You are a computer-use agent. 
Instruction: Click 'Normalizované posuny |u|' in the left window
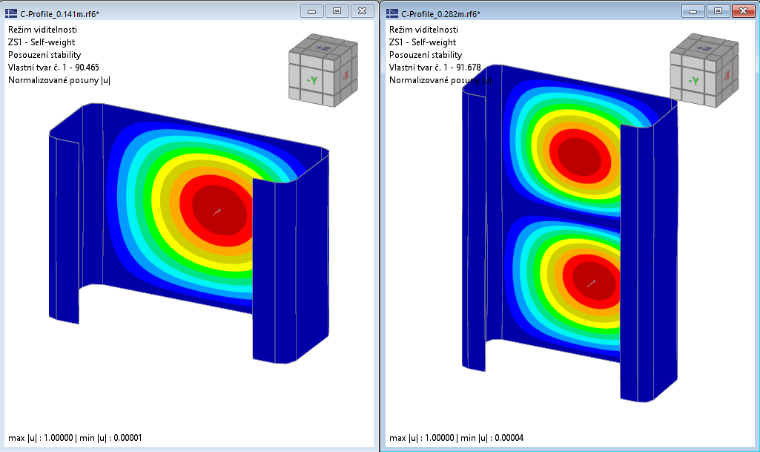click(x=60, y=80)
